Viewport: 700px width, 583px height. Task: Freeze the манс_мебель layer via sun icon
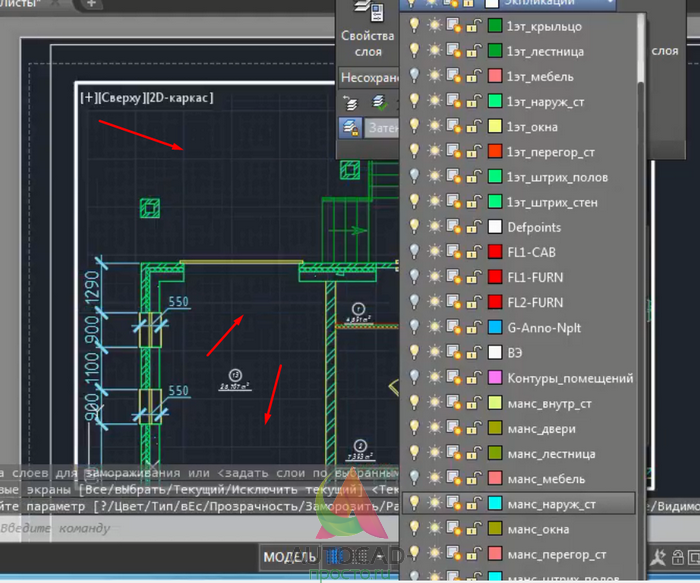434,478
